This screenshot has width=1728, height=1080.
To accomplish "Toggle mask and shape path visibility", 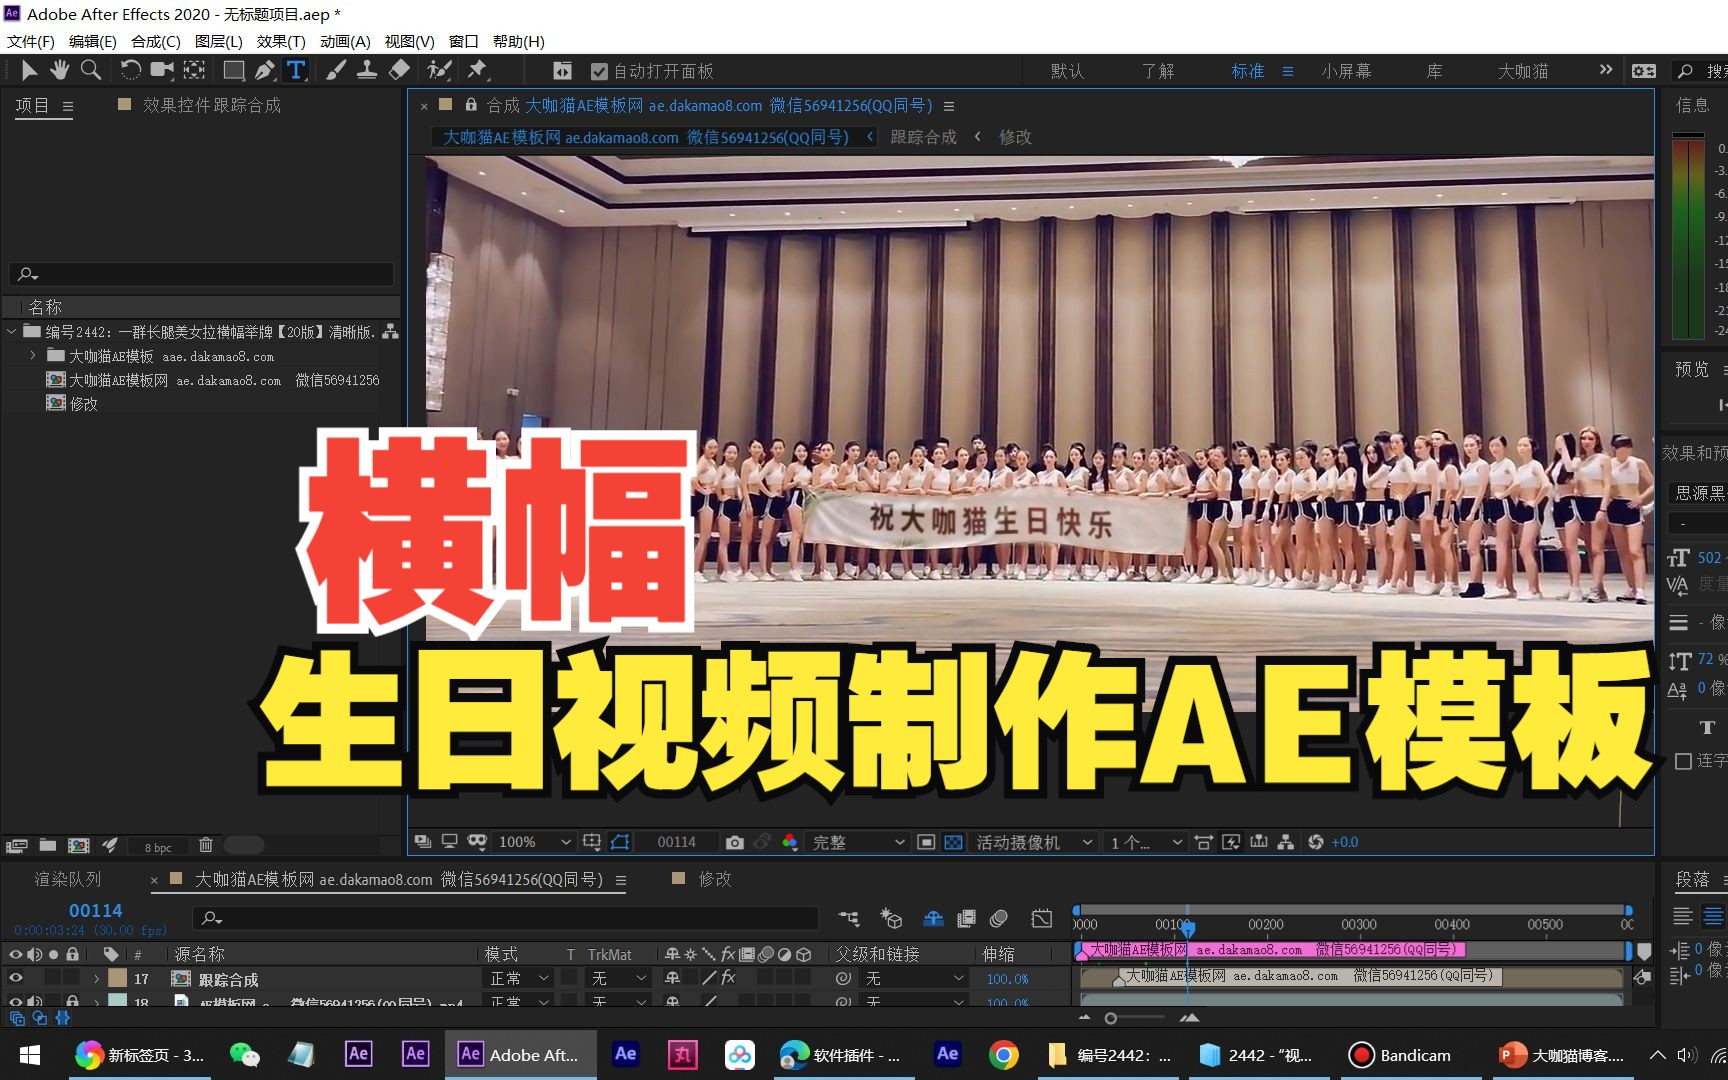I will tap(620, 842).
